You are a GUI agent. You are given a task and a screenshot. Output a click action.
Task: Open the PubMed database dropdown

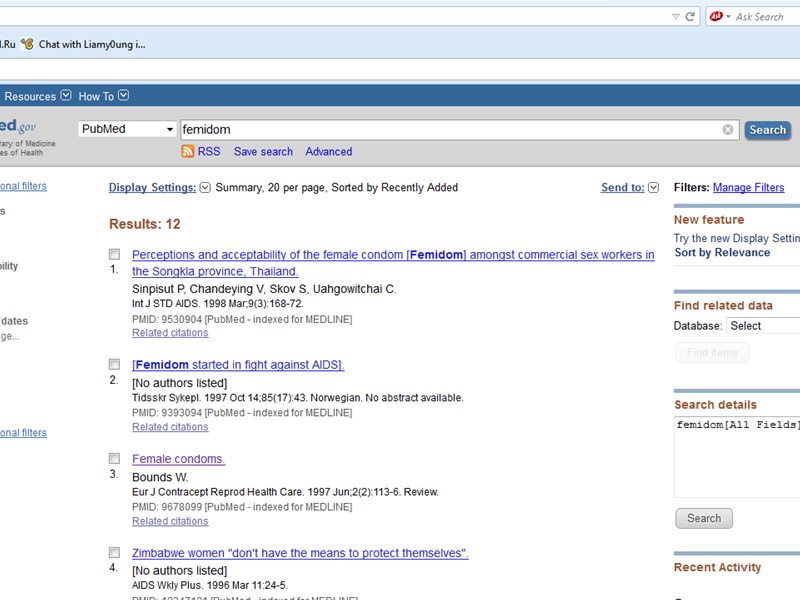128,129
